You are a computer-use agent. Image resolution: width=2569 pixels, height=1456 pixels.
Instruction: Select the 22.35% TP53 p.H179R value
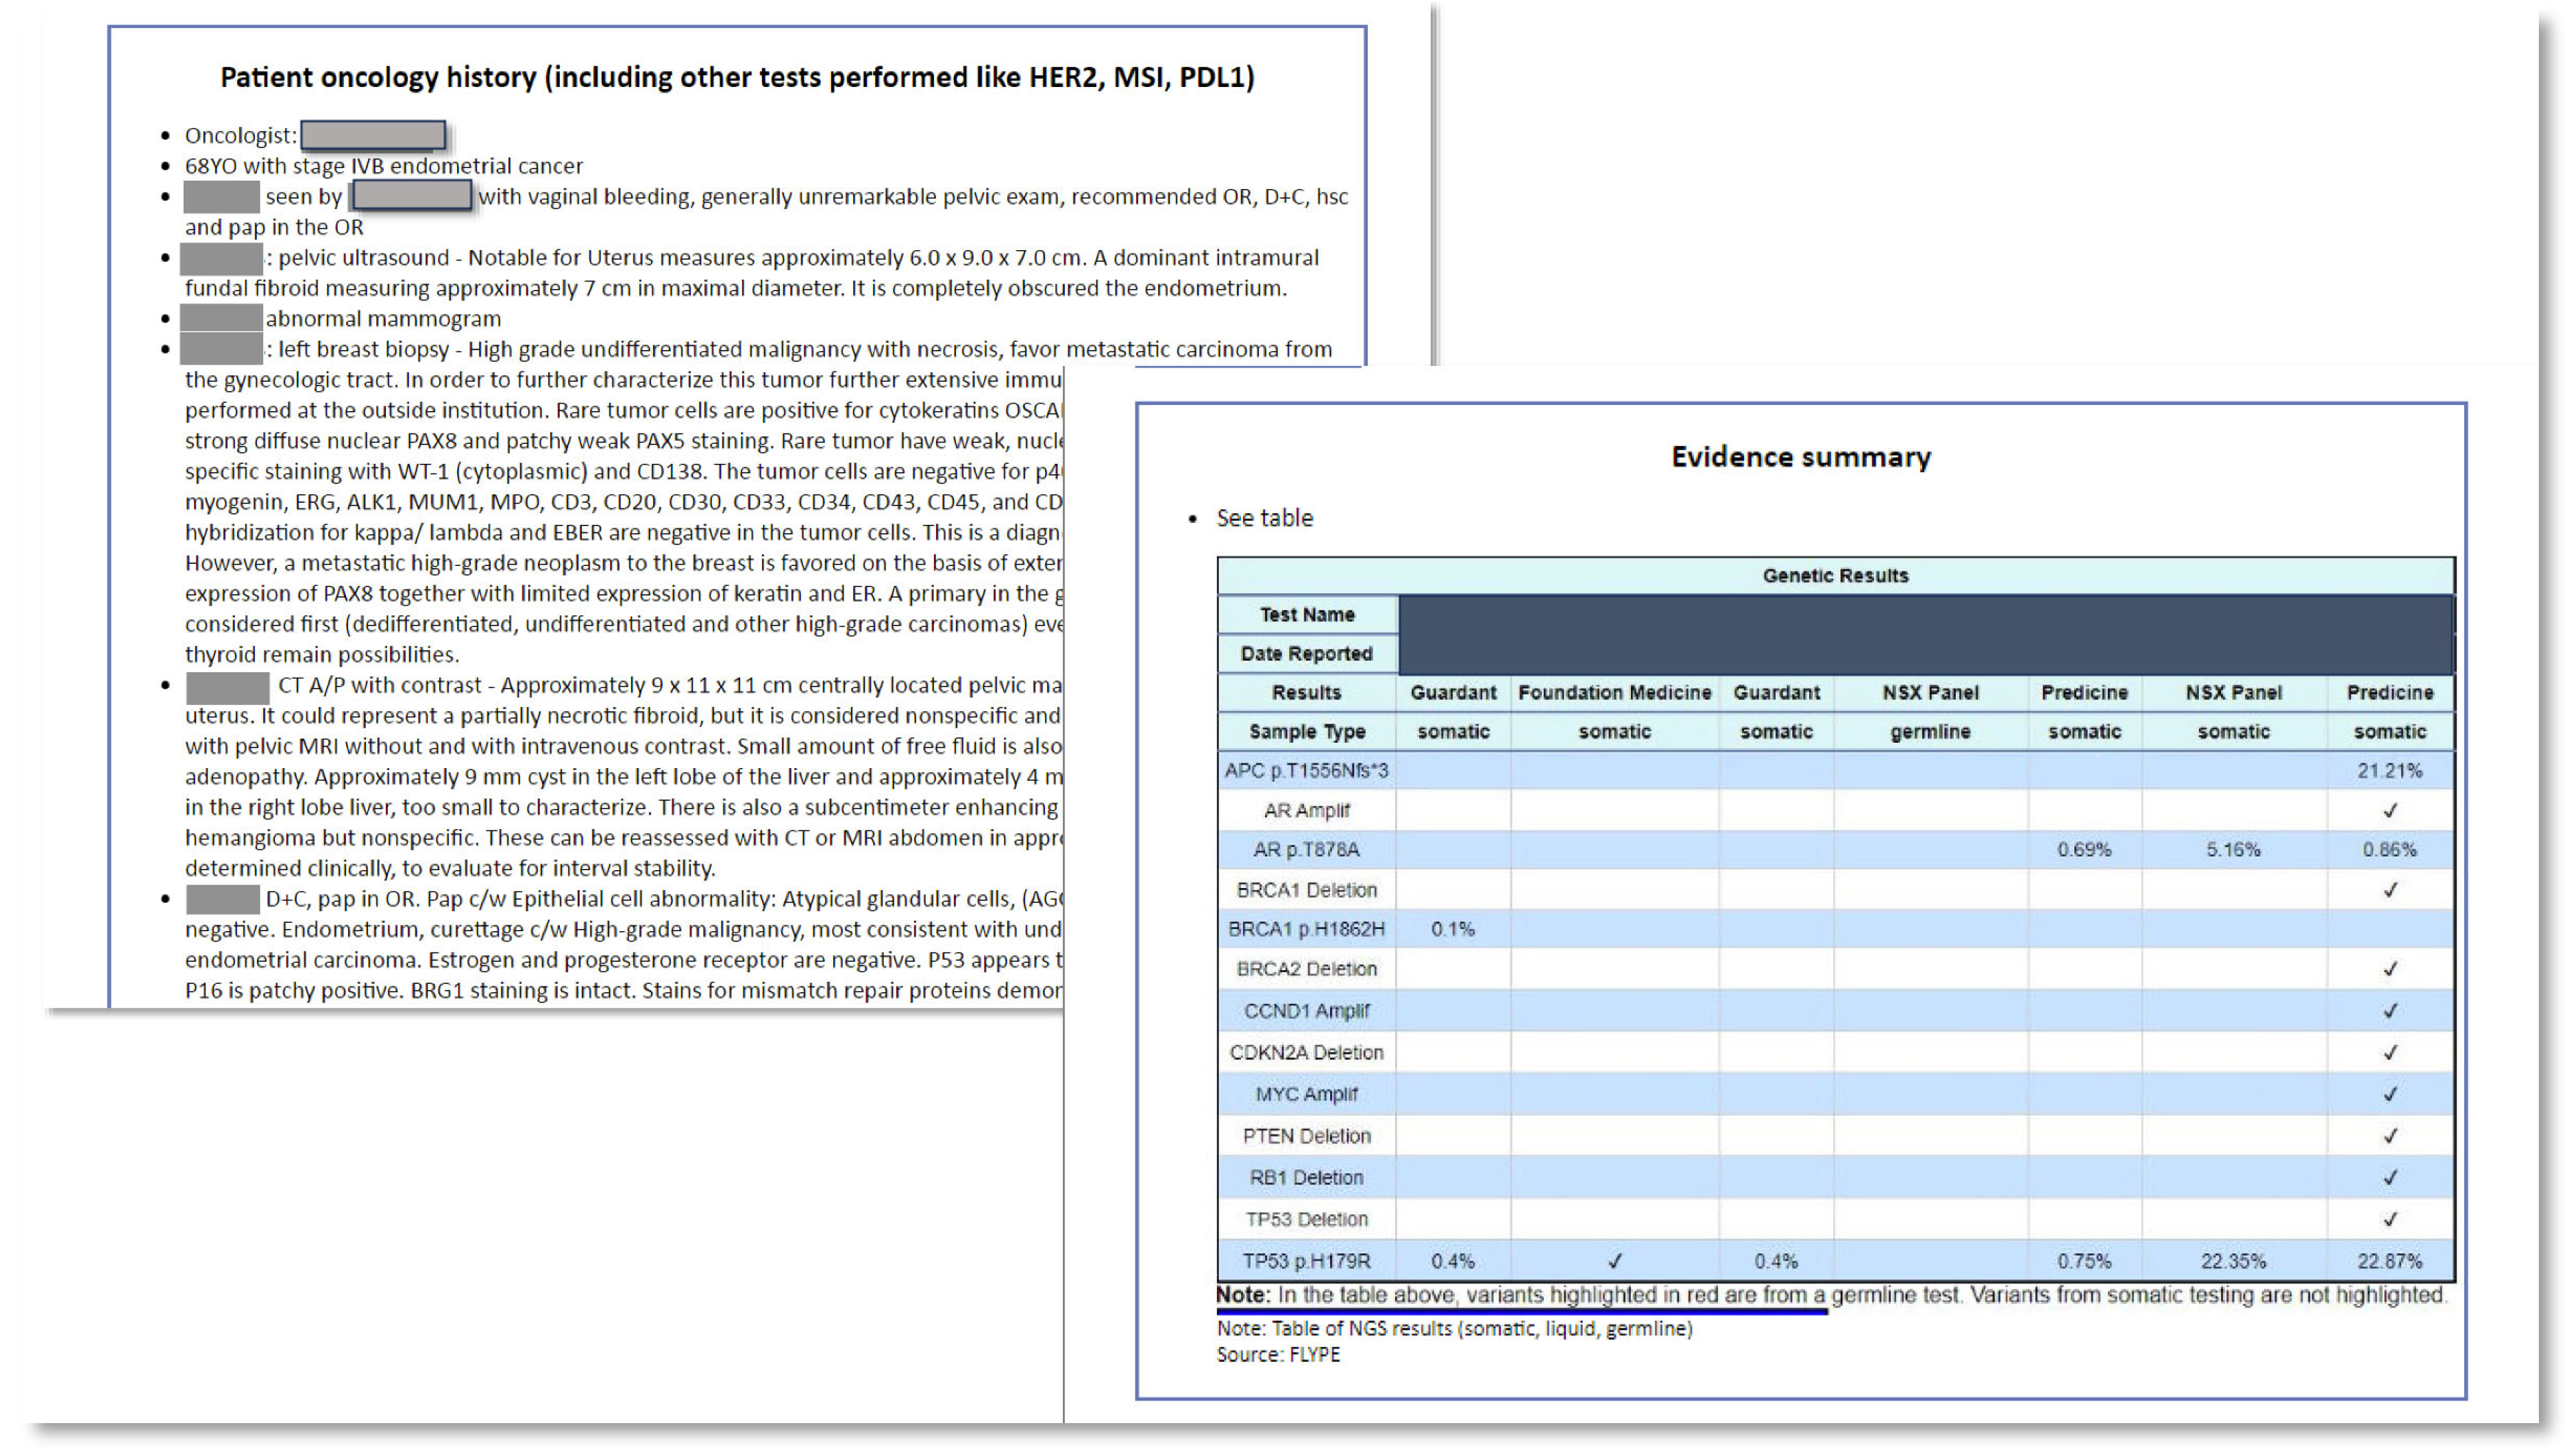[2233, 1262]
